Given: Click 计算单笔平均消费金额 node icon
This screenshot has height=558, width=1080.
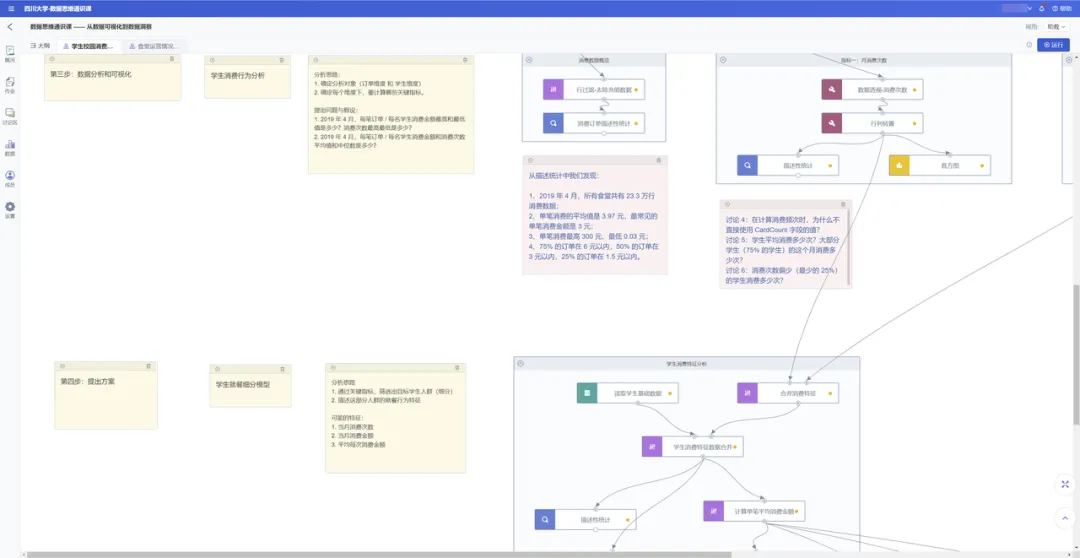Looking at the screenshot, I should click(714, 511).
